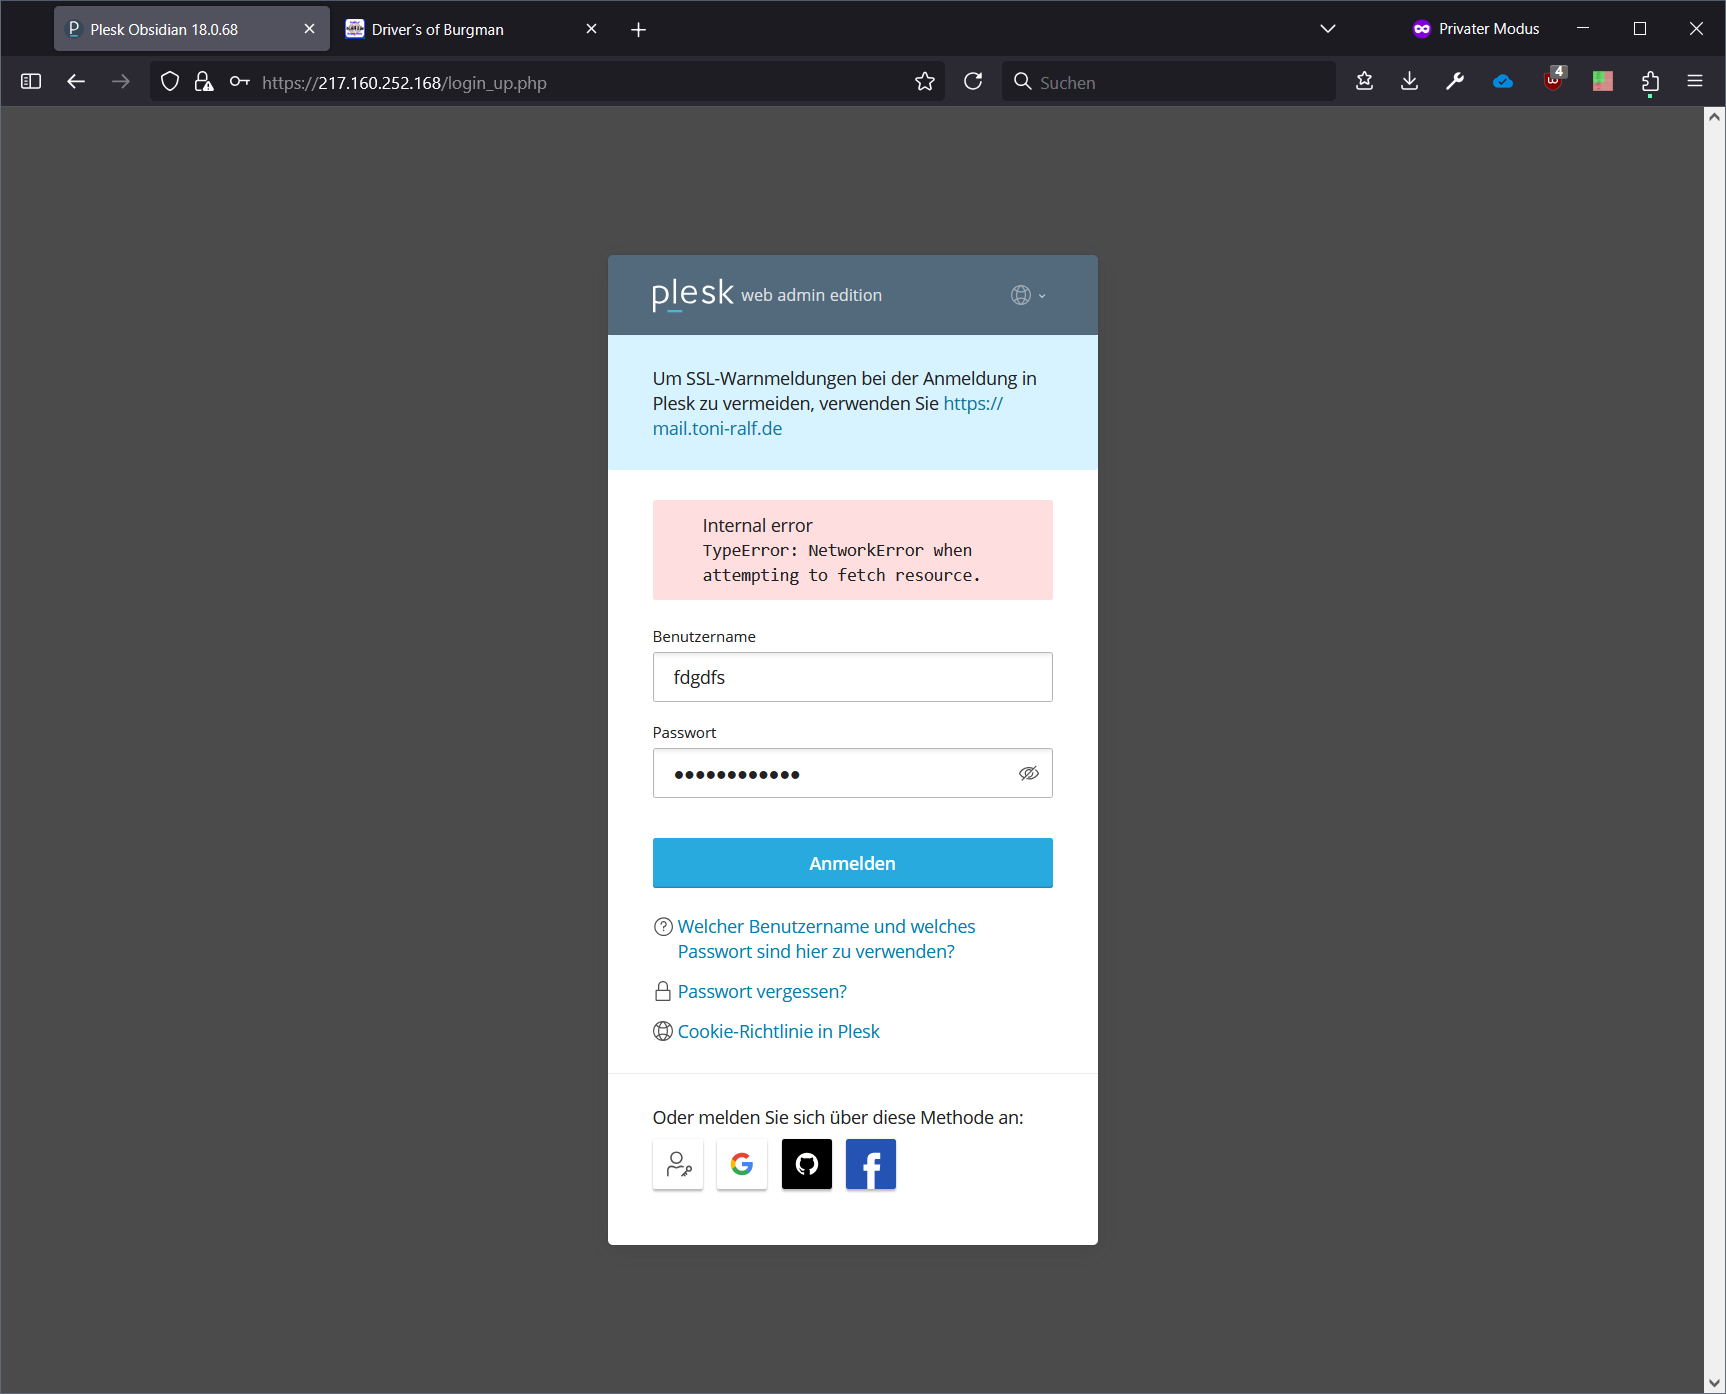The image size is (1726, 1394).
Task: Switch to the Plesk Obsidian 18.0.68 tab
Action: point(191,29)
